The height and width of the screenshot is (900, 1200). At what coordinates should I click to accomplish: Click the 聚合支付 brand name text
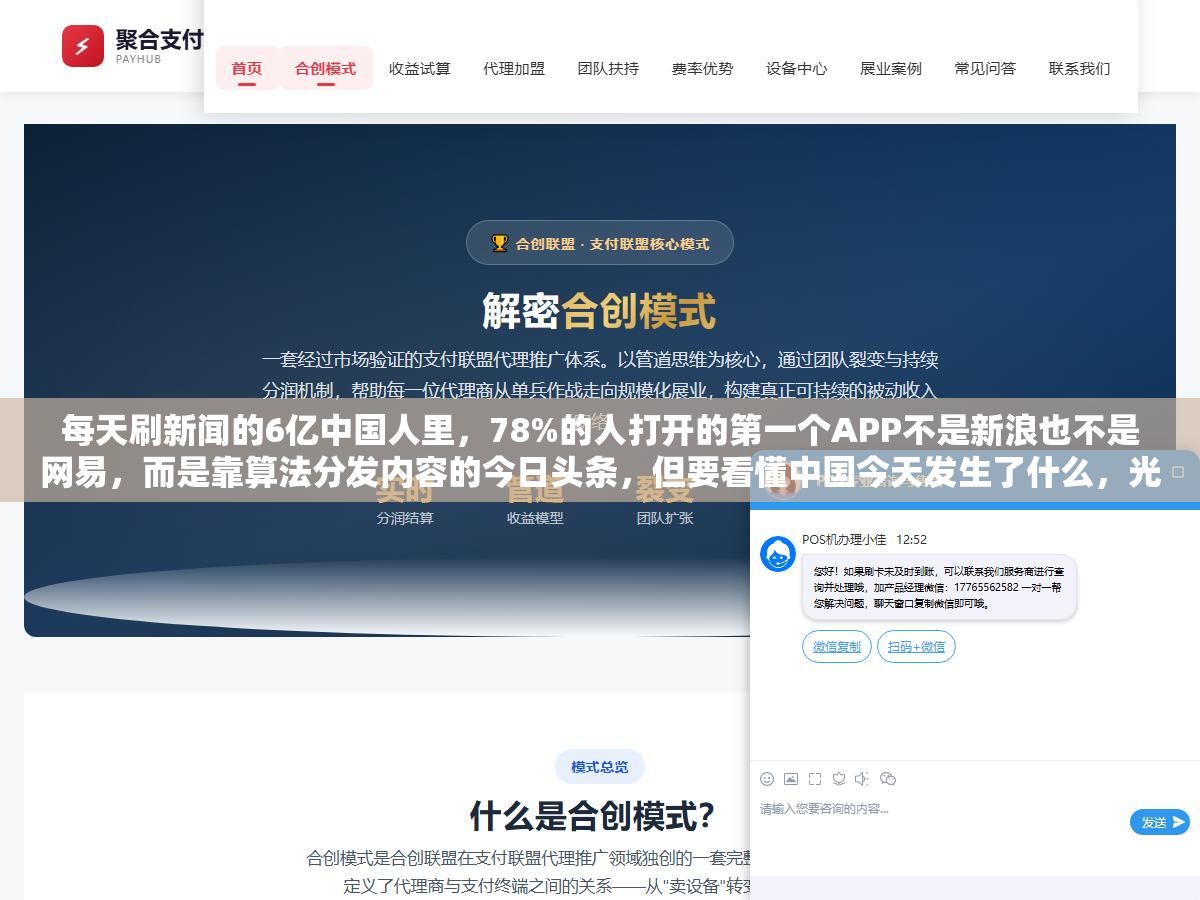[159, 39]
